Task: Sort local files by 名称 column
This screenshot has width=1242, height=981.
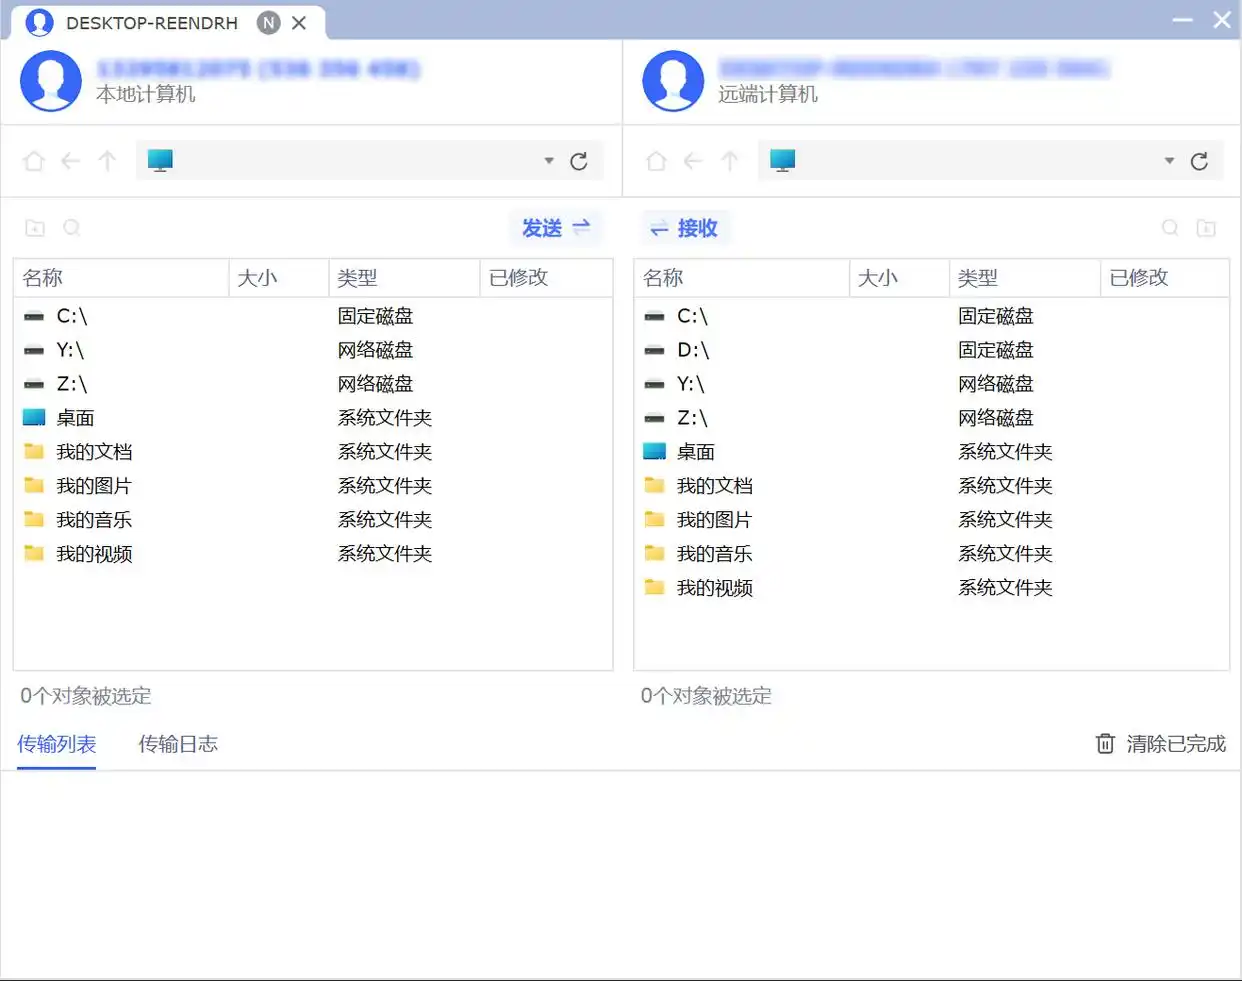Action: tap(120, 278)
